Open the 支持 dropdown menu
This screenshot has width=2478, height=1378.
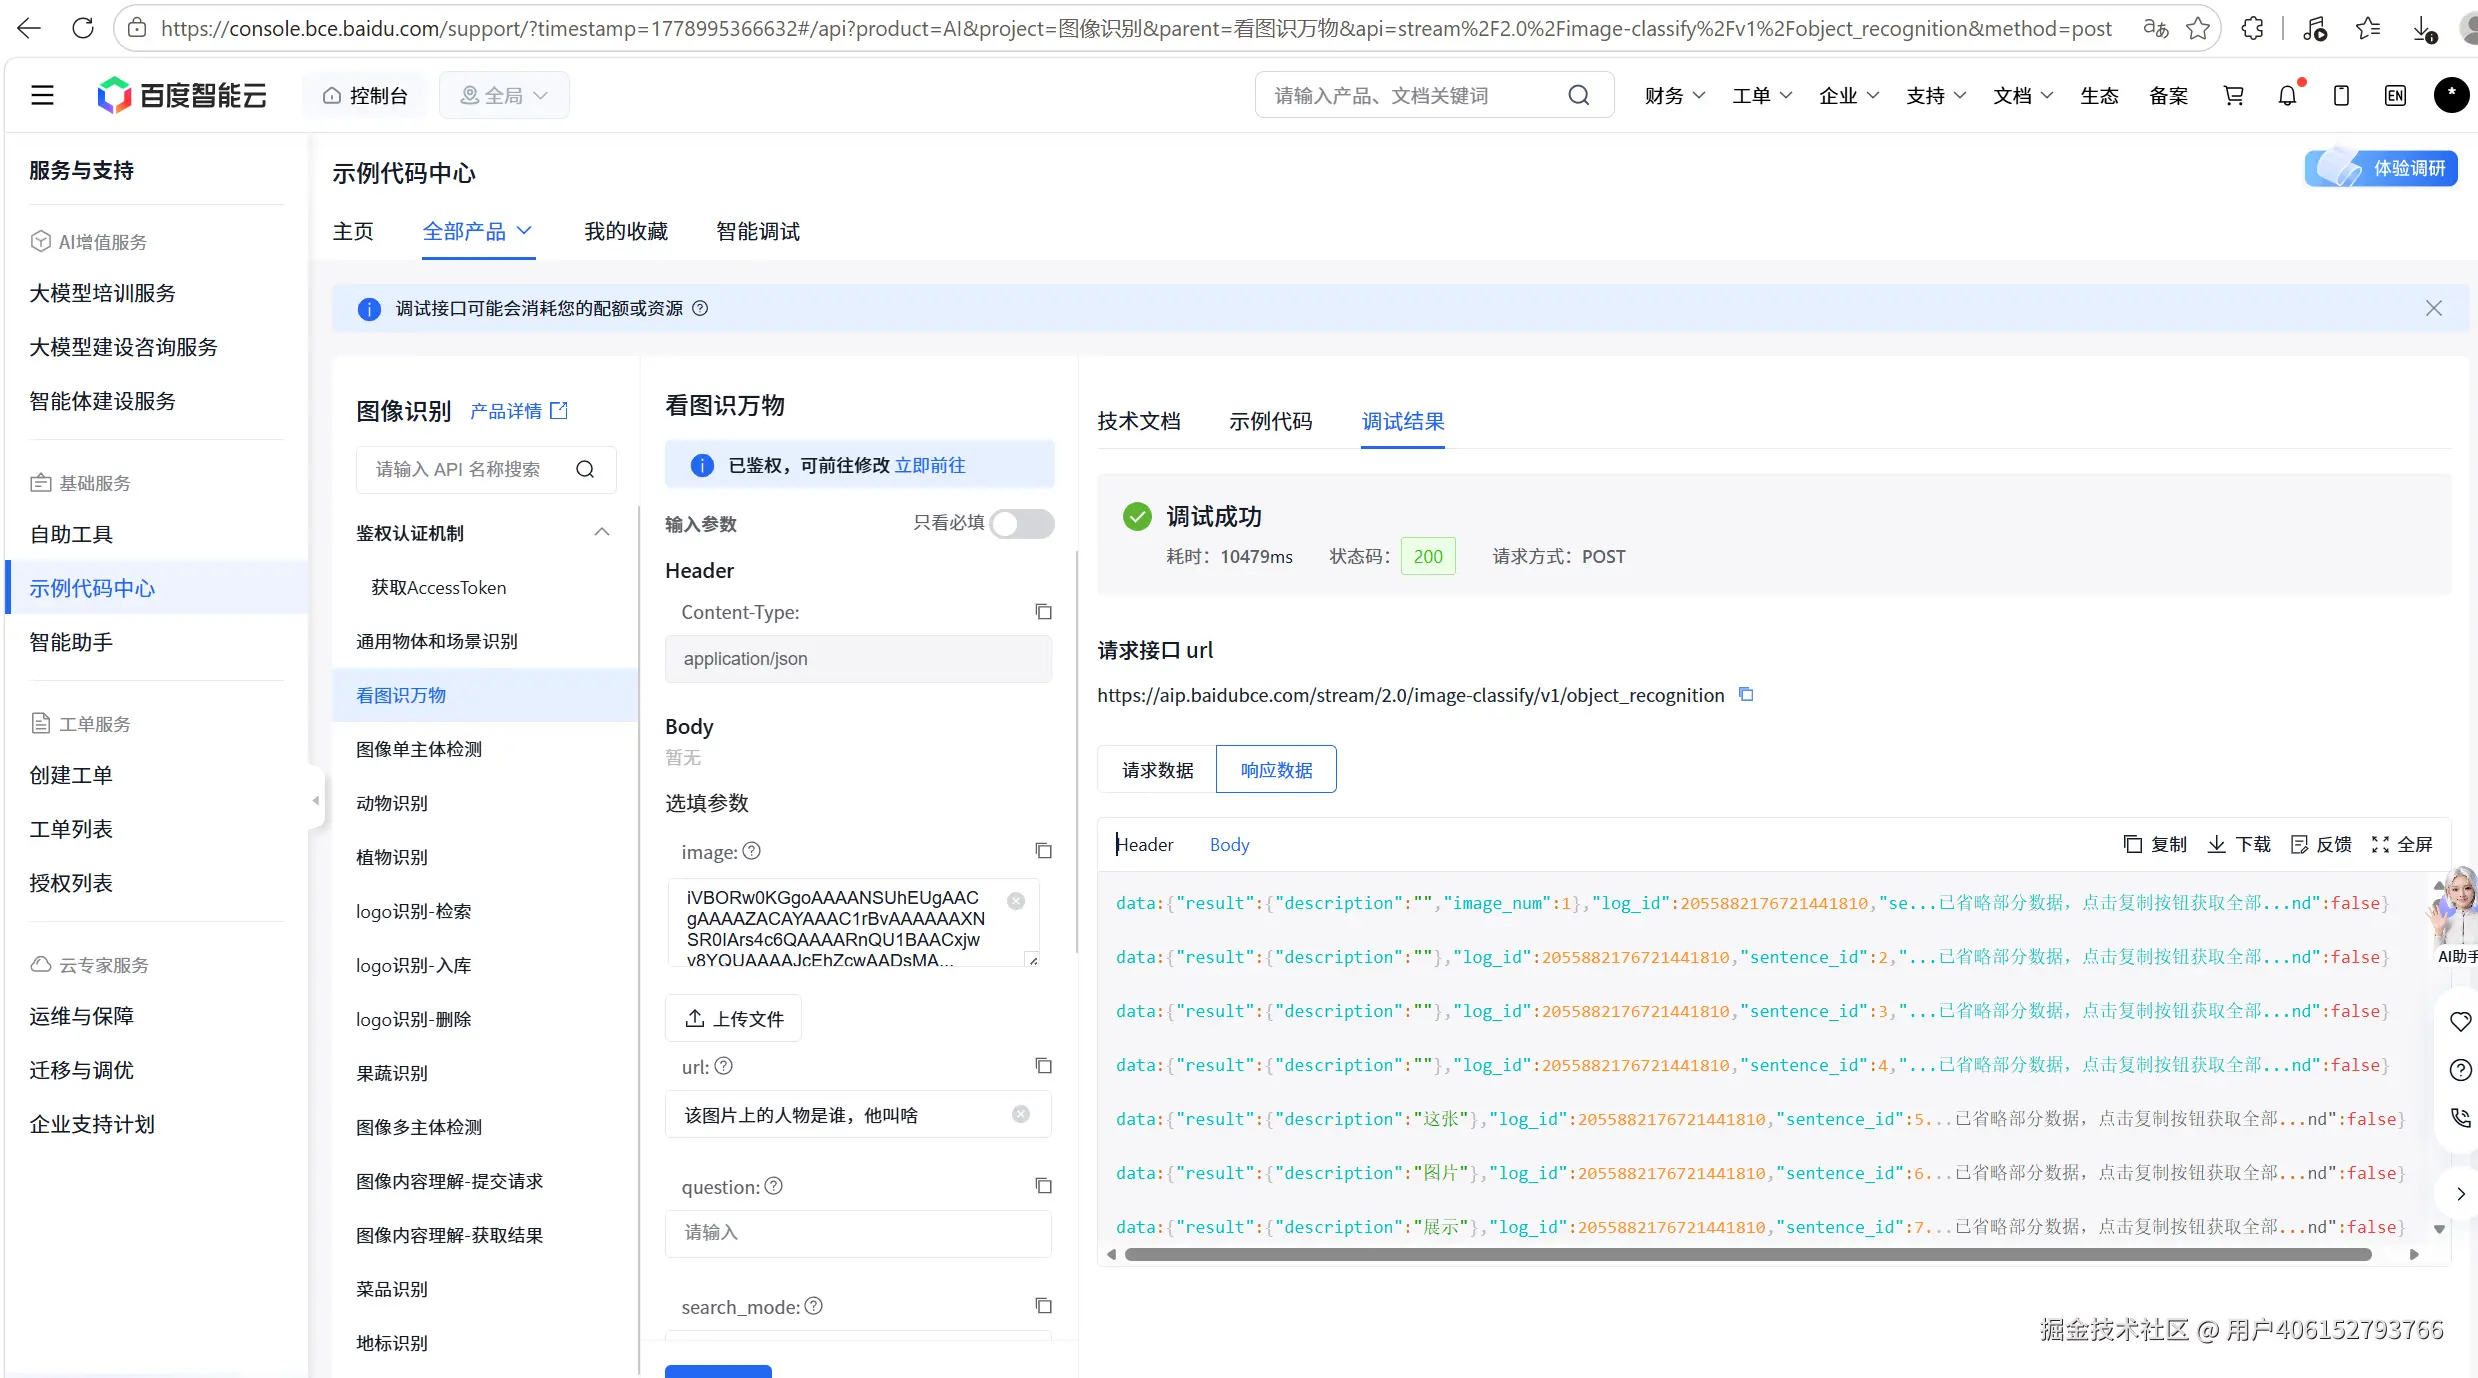1936,95
